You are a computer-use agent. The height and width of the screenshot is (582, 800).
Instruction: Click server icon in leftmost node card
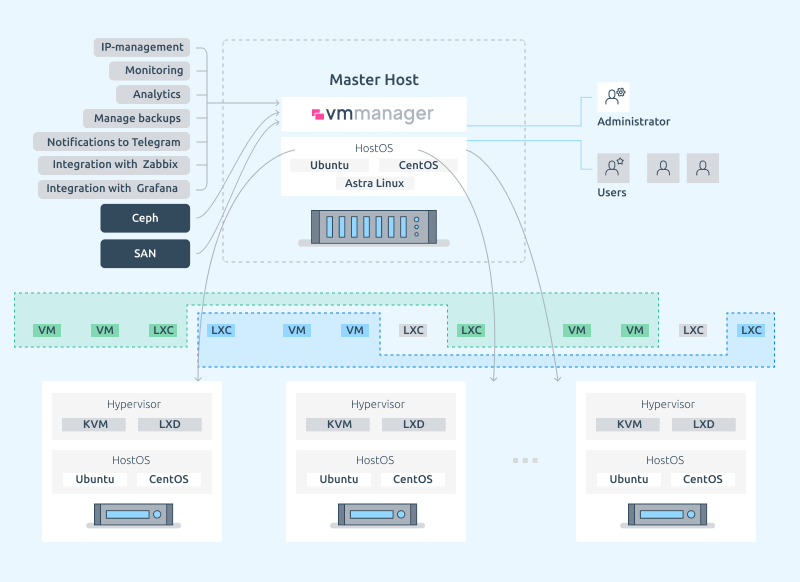(x=133, y=515)
